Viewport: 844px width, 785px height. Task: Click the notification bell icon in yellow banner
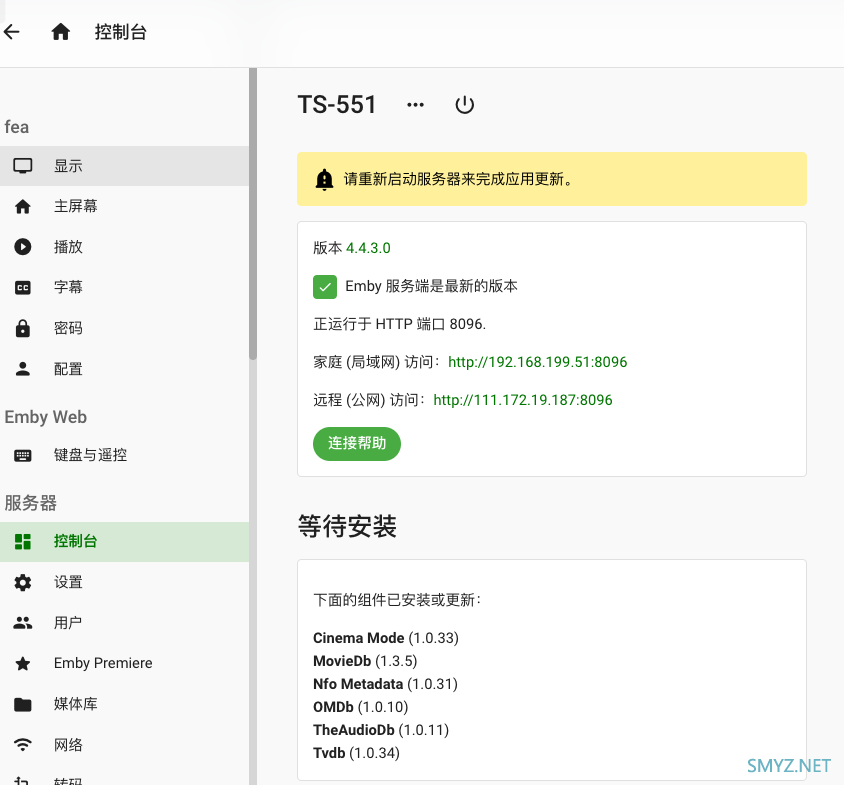click(x=324, y=179)
